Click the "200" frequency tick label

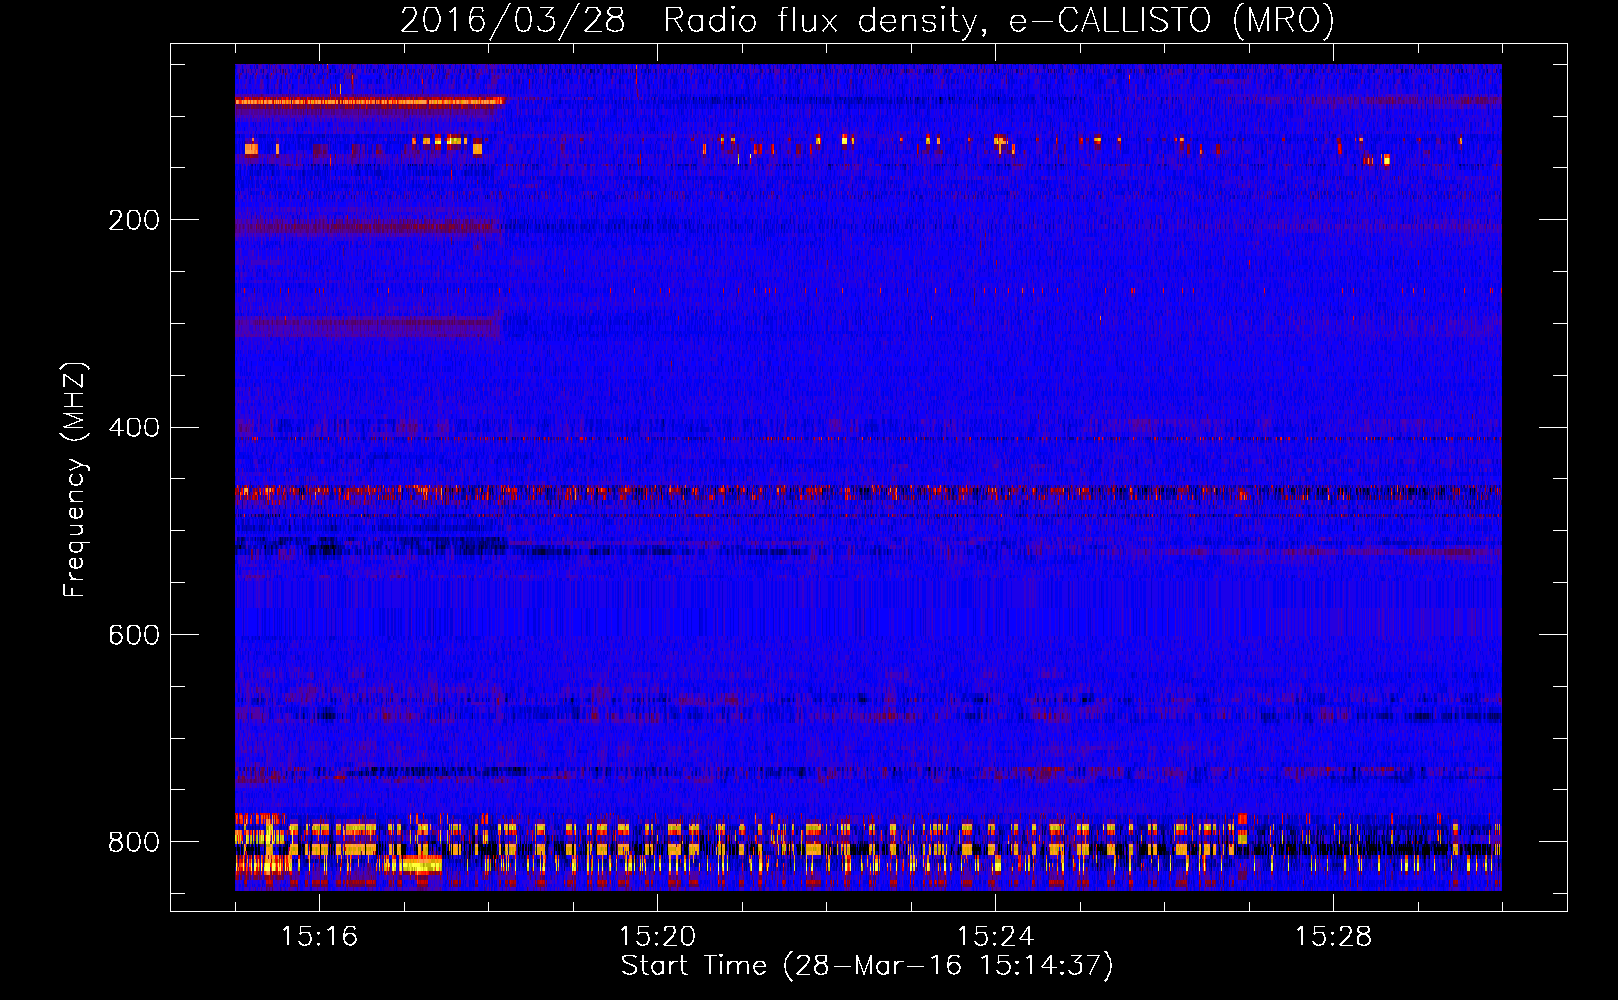click(x=133, y=220)
